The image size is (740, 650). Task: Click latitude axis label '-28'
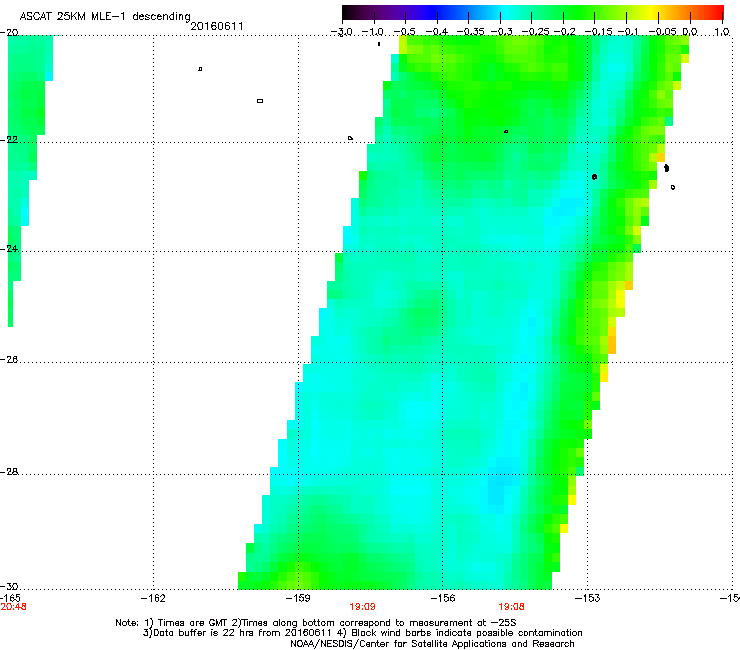(9, 472)
